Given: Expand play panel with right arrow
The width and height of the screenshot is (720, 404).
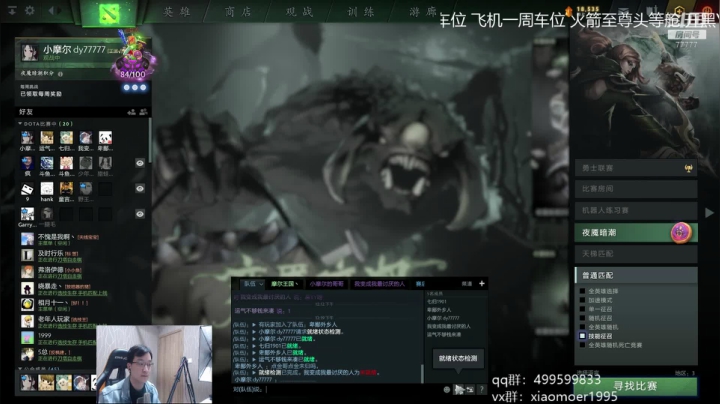Looking at the screenshot, I should pos(709,213).
